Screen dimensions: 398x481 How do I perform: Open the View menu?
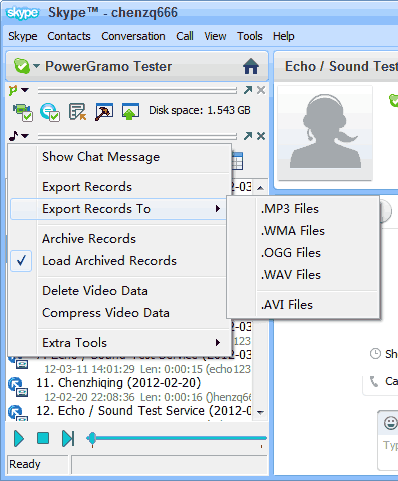215,36
